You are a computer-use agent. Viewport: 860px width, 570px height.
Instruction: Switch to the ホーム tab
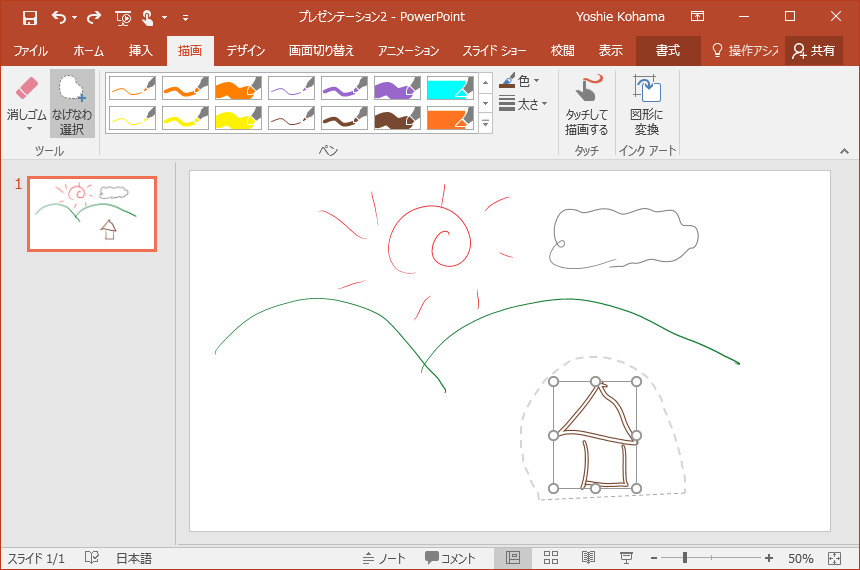point(88,51)
